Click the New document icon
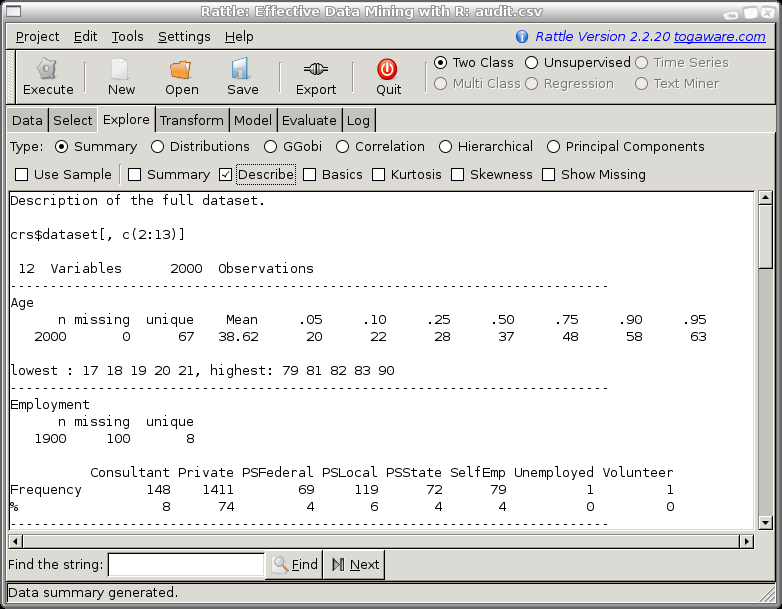This screenshot has height=609, width=782. 120,69
